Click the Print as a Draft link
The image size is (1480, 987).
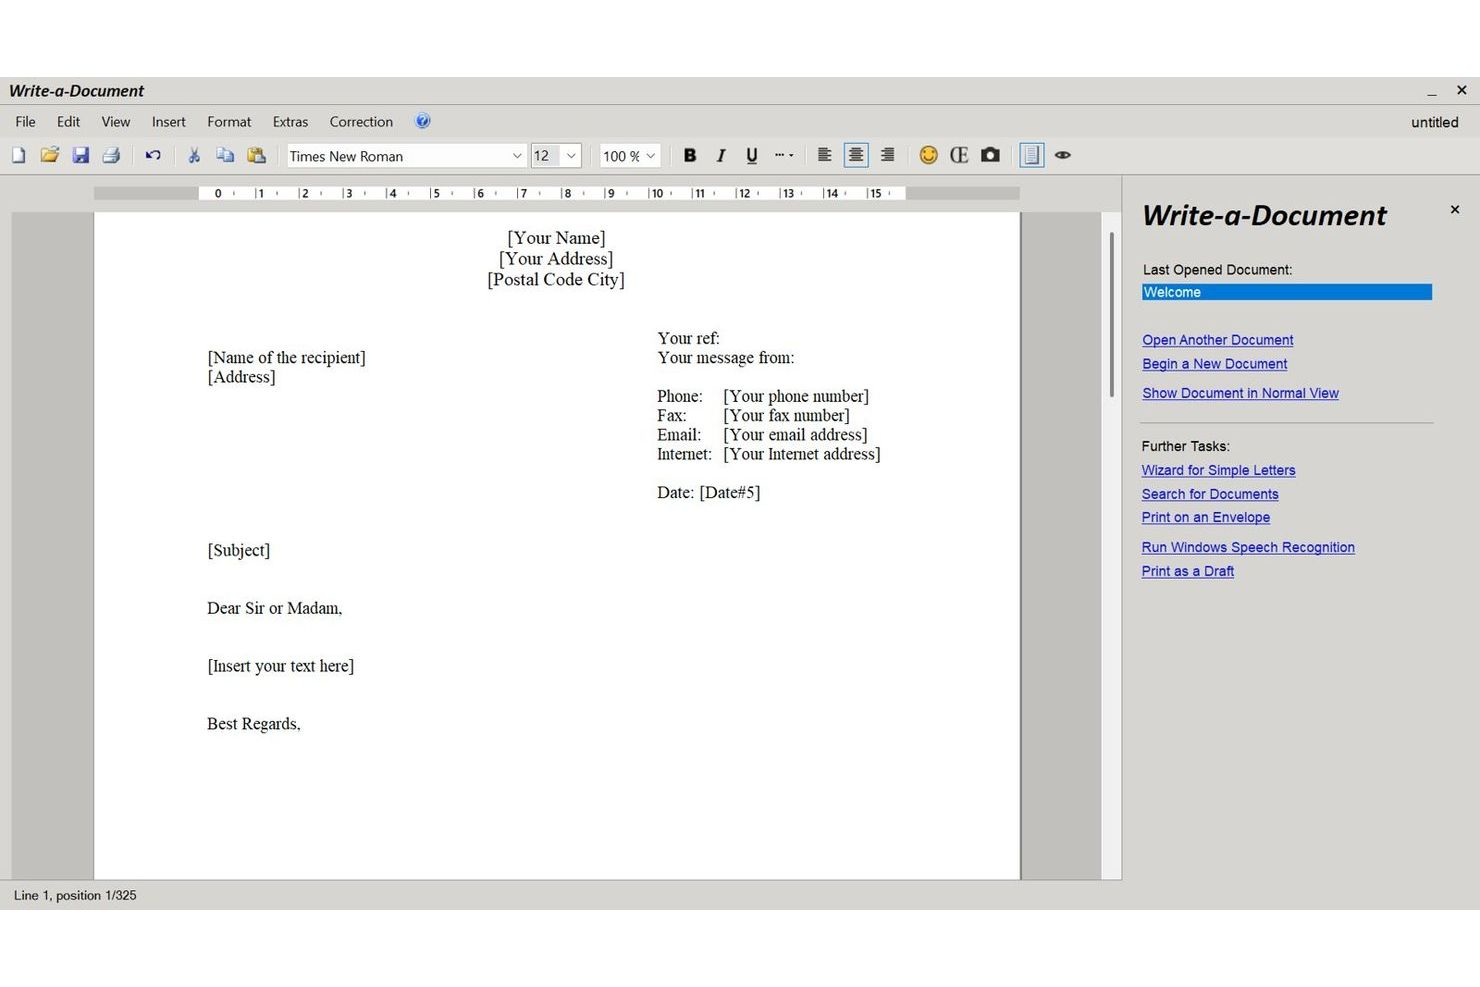1188,571
